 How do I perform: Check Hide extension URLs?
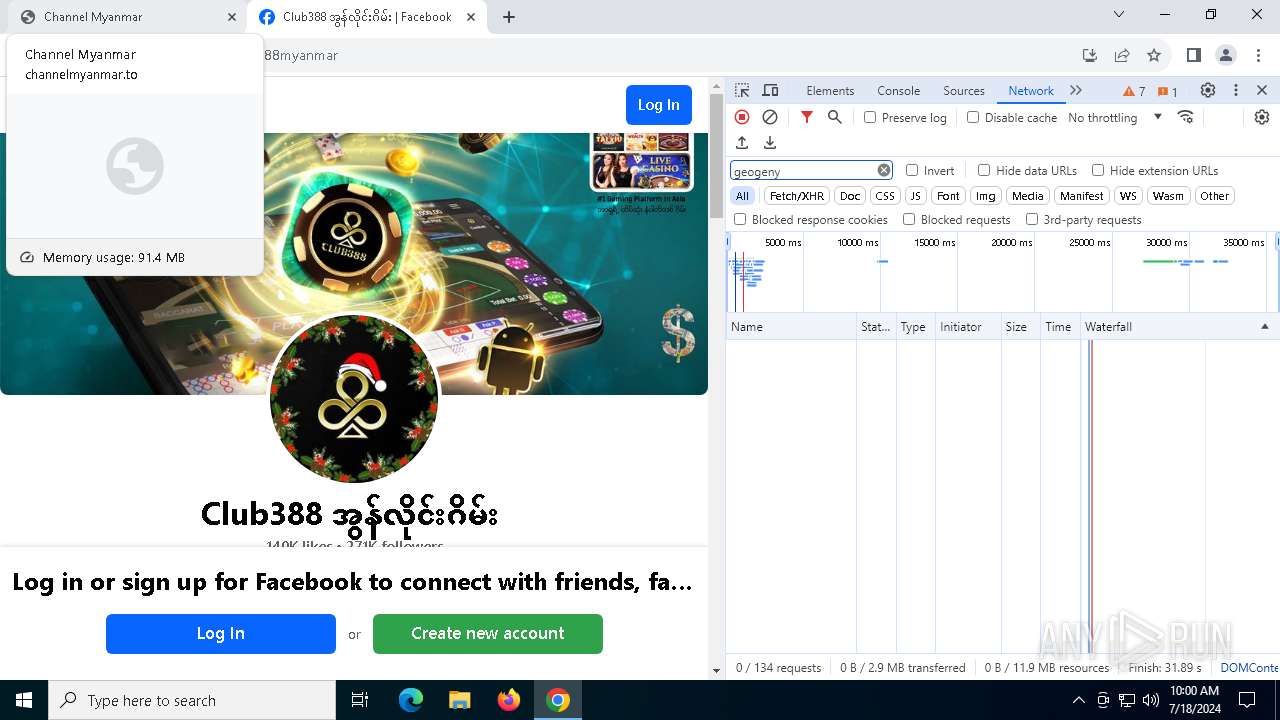point(1098,170)
